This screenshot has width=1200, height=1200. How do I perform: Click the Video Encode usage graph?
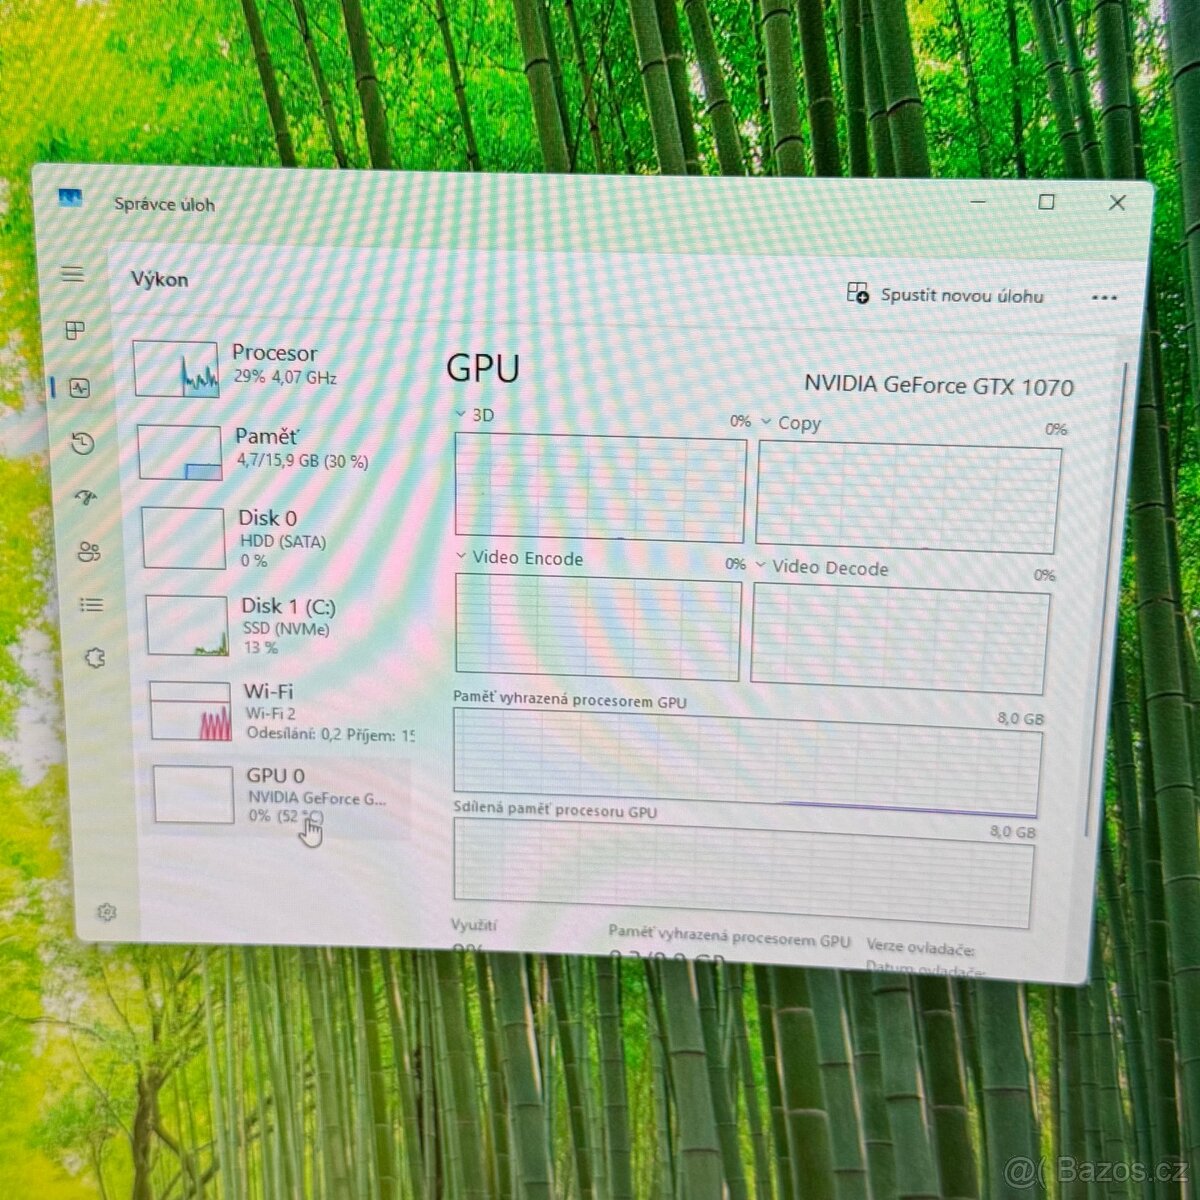pos(597,628)
